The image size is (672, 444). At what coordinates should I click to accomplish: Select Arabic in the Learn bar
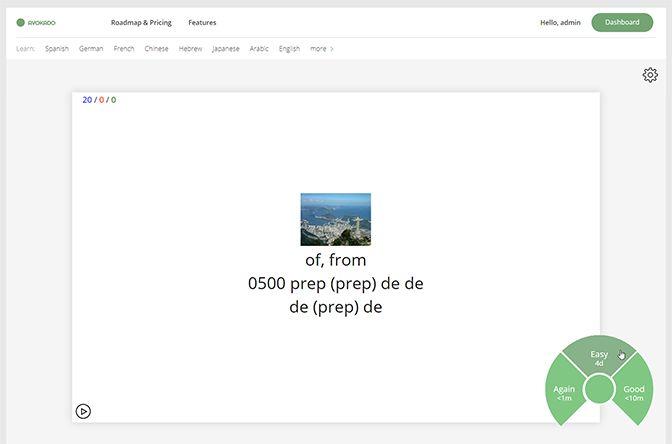pos(259,48)
